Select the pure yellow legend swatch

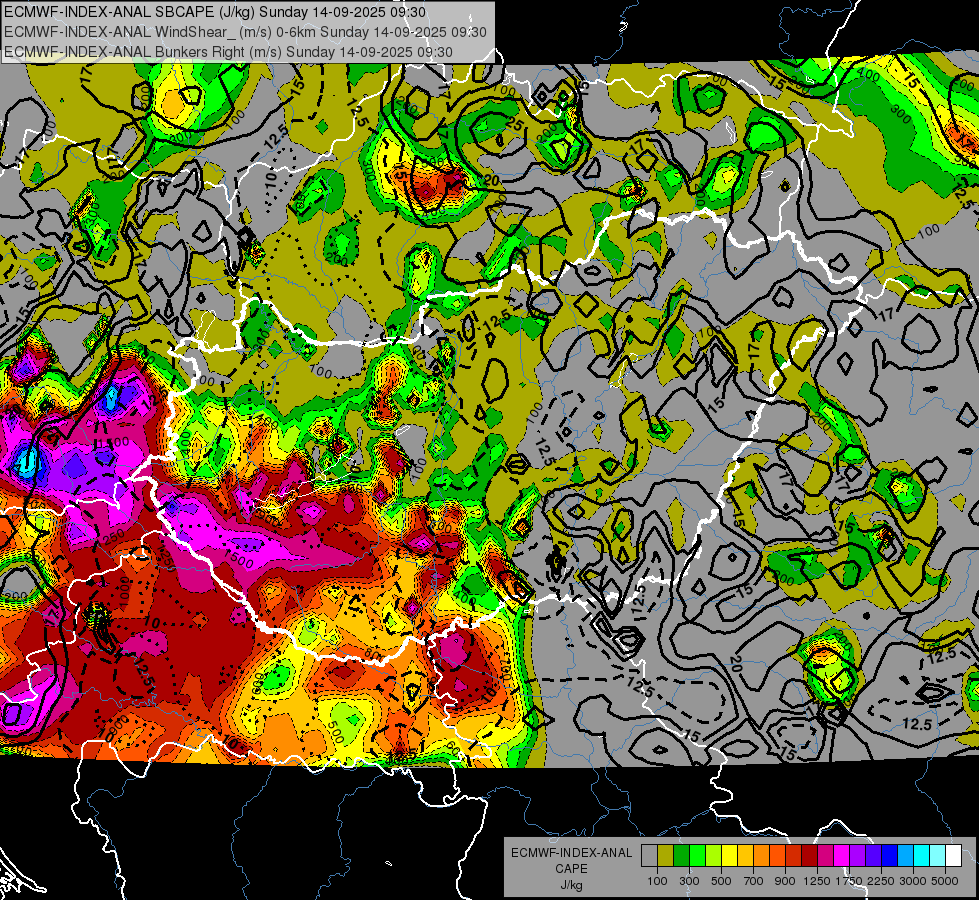coord(729,856)
